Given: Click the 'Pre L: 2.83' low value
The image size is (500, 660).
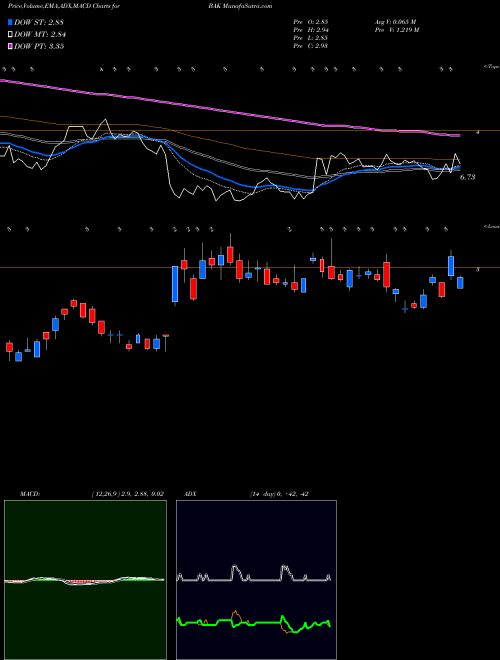Looking at the screenshot, I should click(x=311, y=38).
